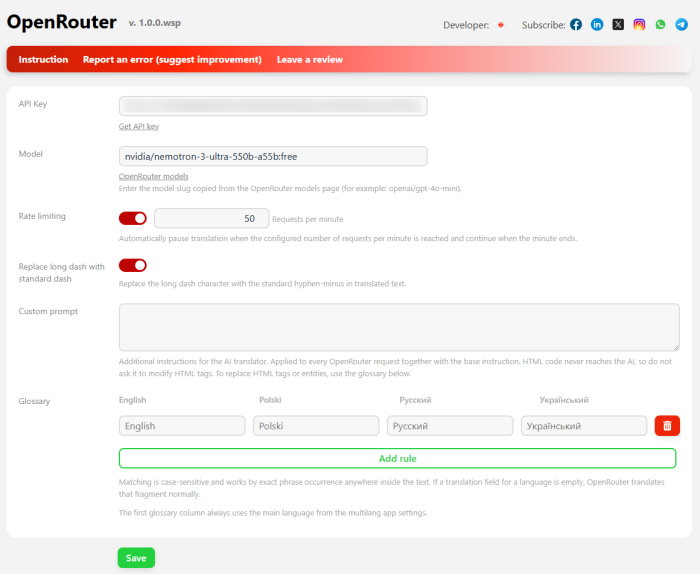Open the LinkedIn subscribe icon
Image resolution: width=700 pixels, height=574 pixels.
click(597, 25)
